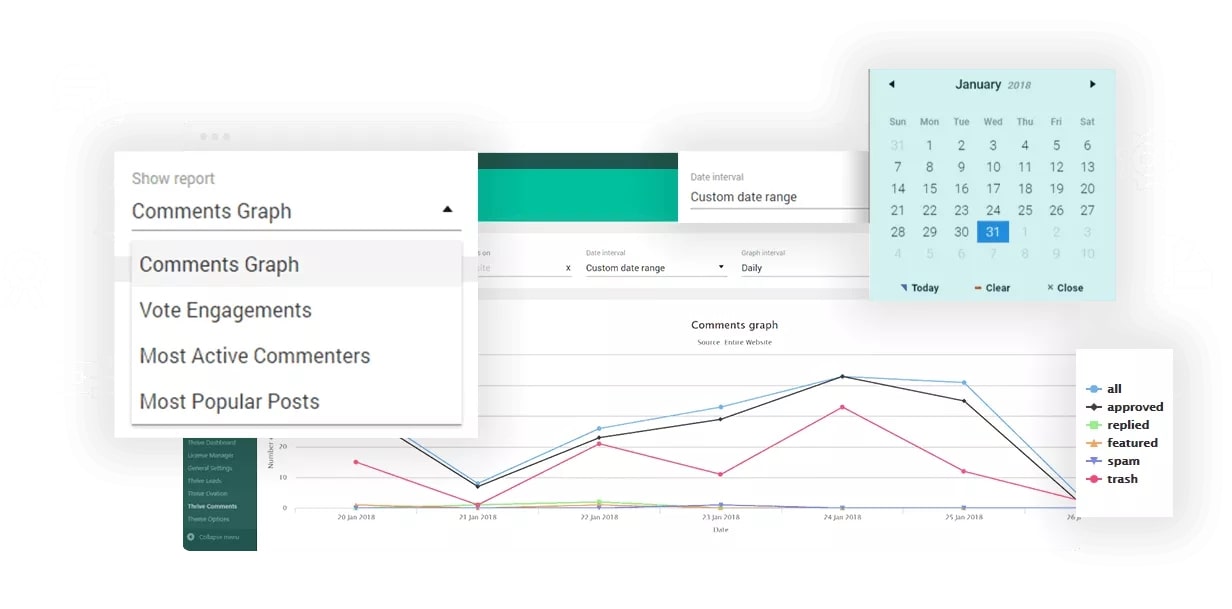Toggle the spam series in the legend
Viewport: 1232px width, 609px height.
(x=1125, y=461)
